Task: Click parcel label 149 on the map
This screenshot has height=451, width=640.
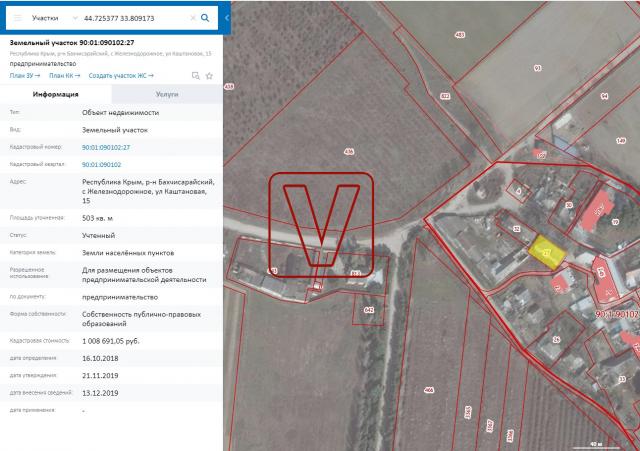Action: [621, 140]
